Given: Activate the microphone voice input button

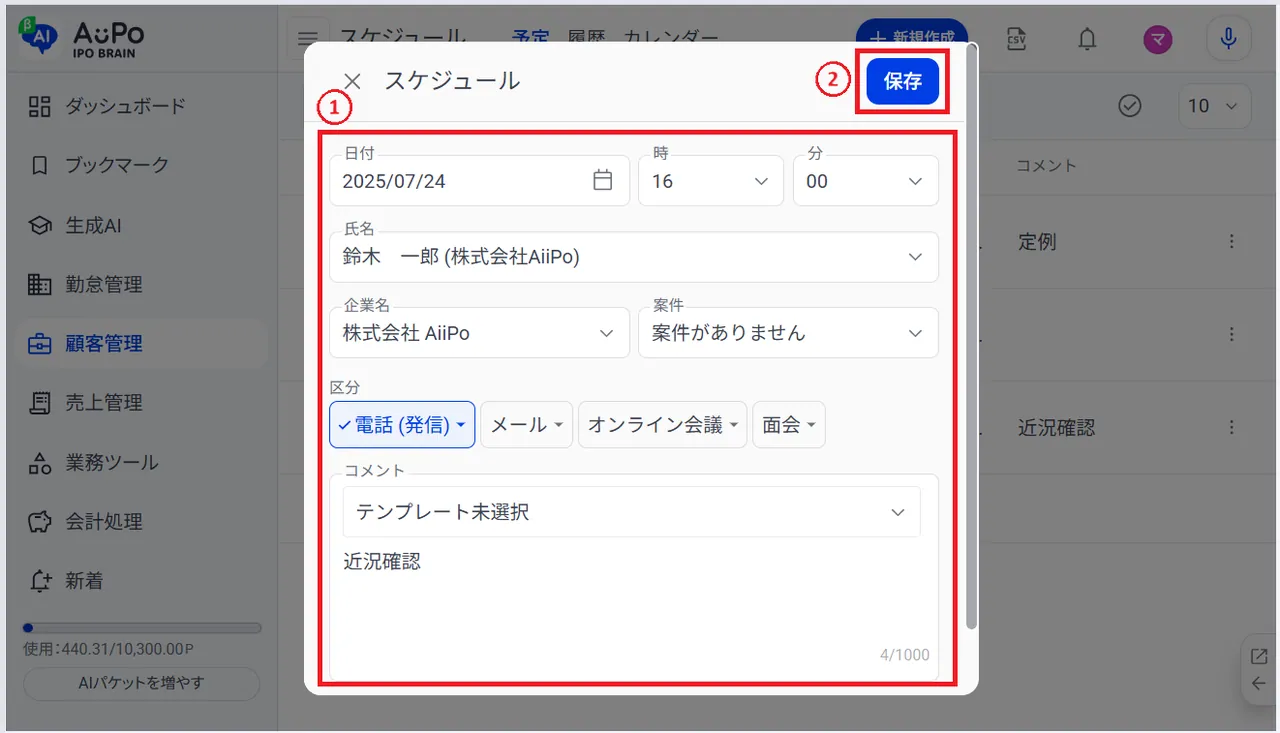Looking at the screenshot, I should [x=1228, y=39].
